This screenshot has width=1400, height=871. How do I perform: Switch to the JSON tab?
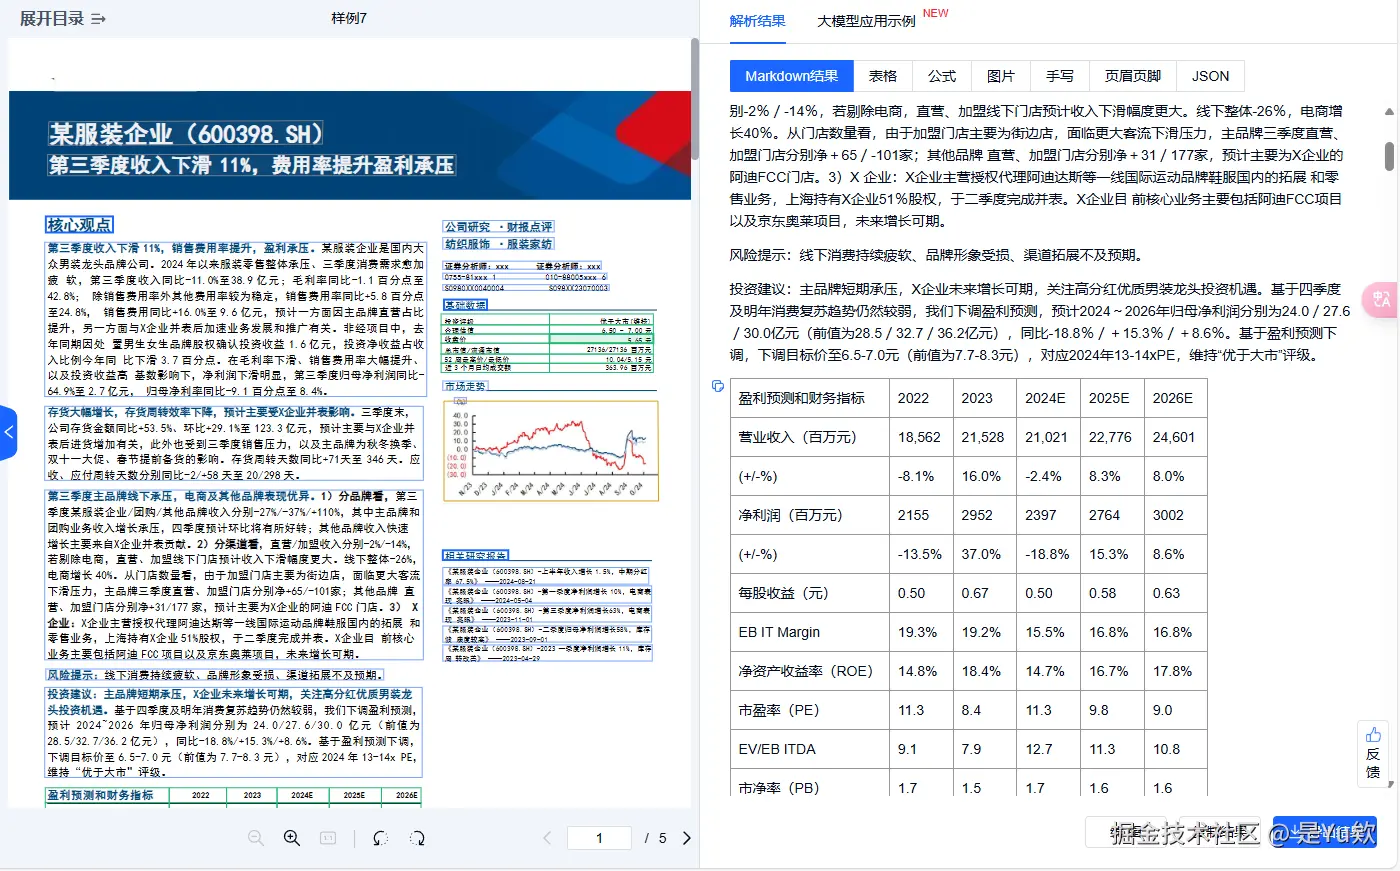pos(1210,76)
